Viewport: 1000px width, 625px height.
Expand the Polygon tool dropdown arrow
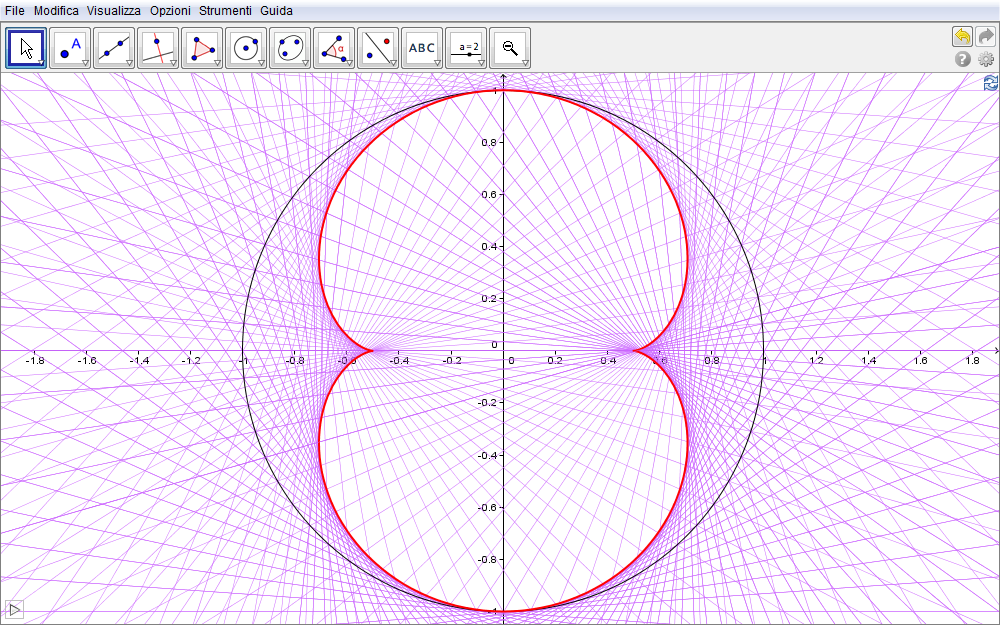217,63
